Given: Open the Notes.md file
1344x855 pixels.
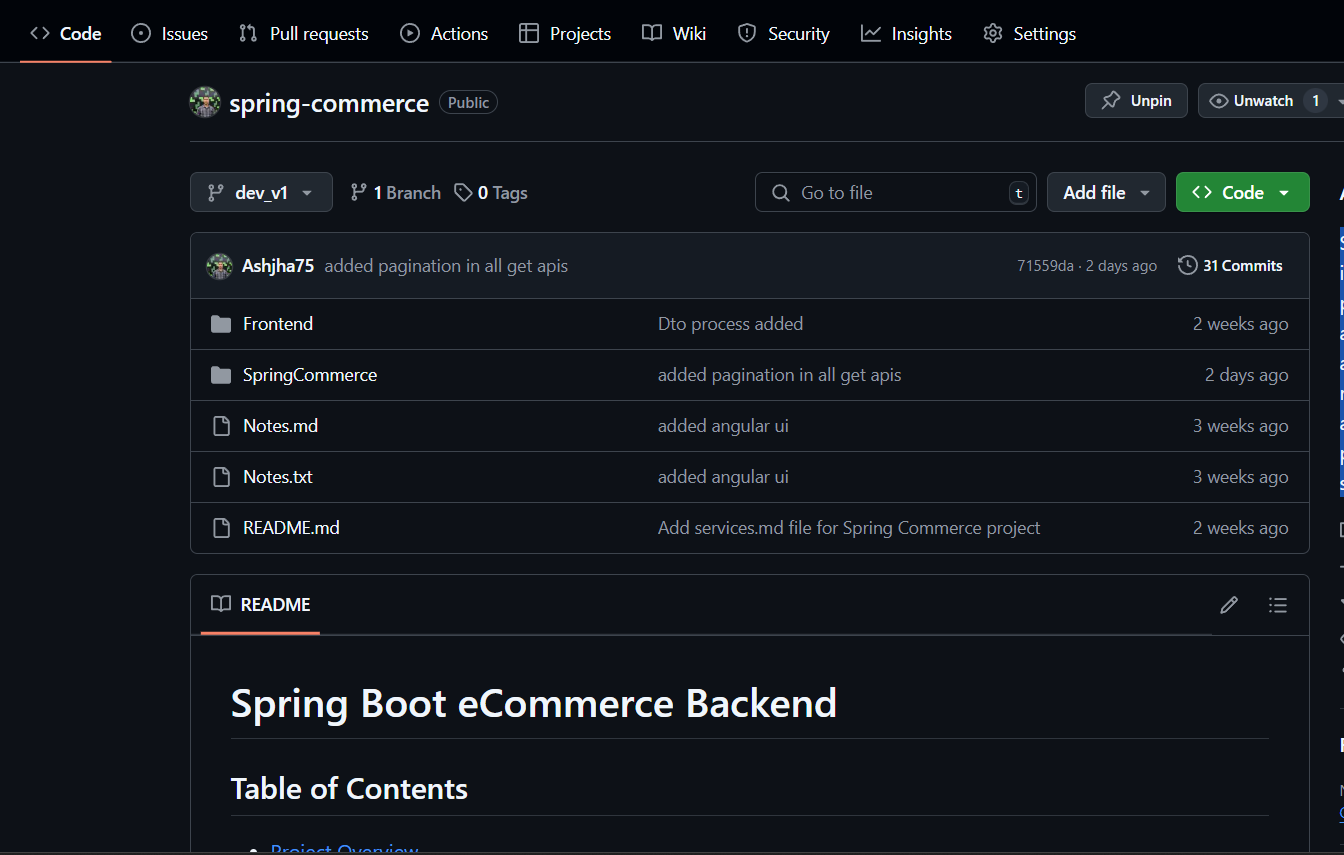Looking at the screenshot, I should pos(280,426).
